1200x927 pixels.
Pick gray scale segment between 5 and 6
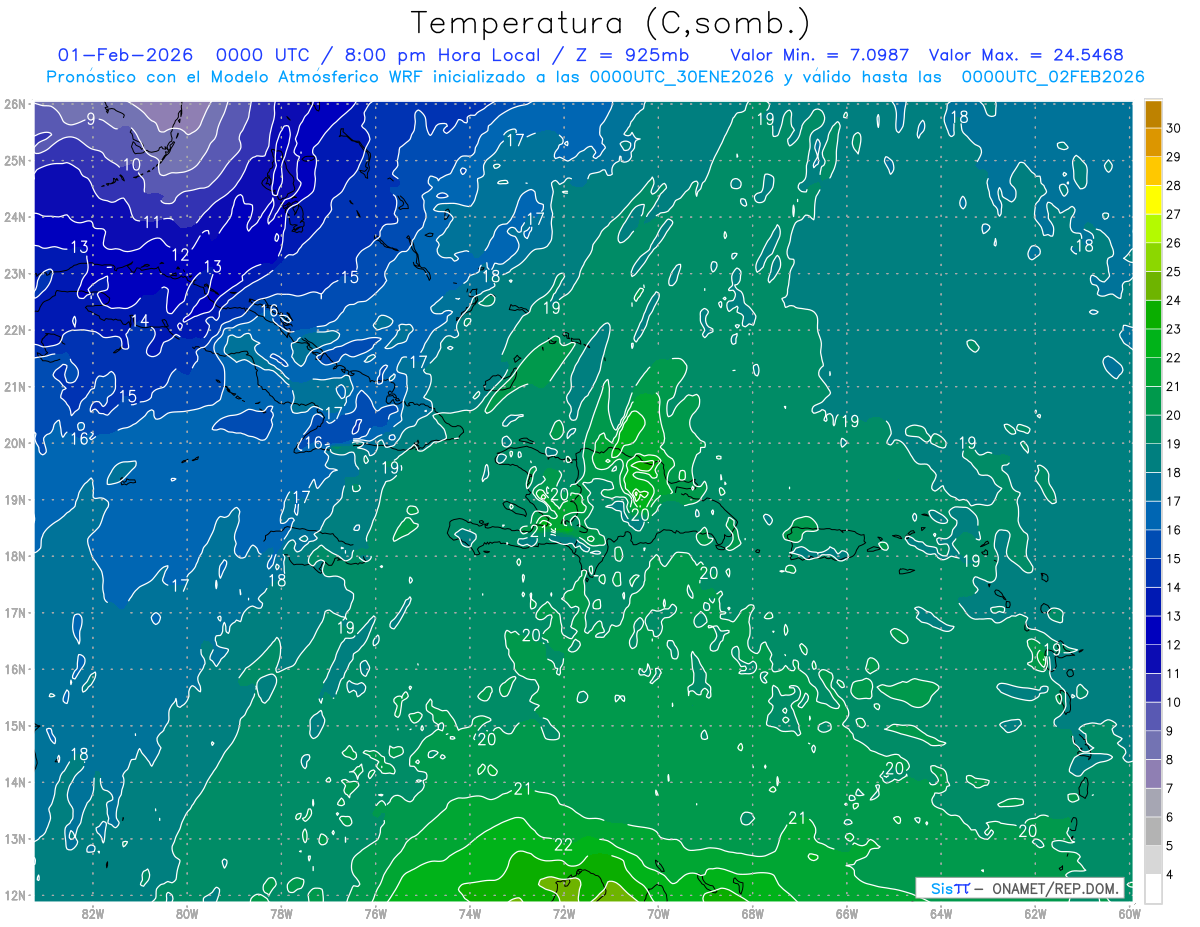pyautogui.click(x=1153, y=831)
